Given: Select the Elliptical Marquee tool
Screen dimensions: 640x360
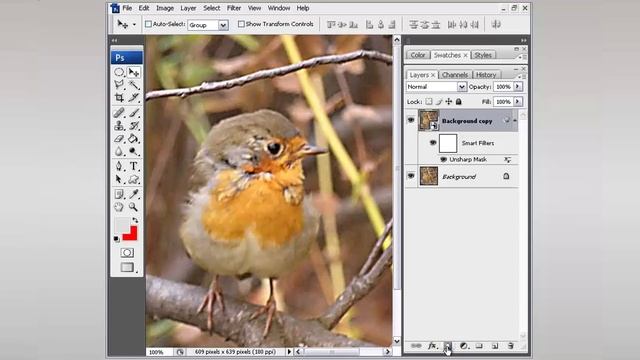Looking at the screenshot, I should coord(119,72).
